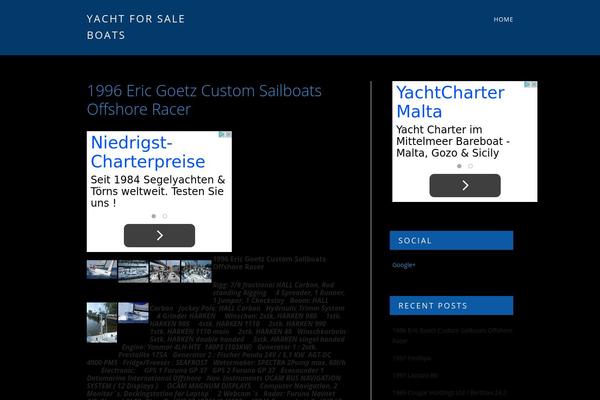This screenshot has width=600, height=400.
Task: Open the second thumbnail in the top row
Action: click(x=133, y=271)
